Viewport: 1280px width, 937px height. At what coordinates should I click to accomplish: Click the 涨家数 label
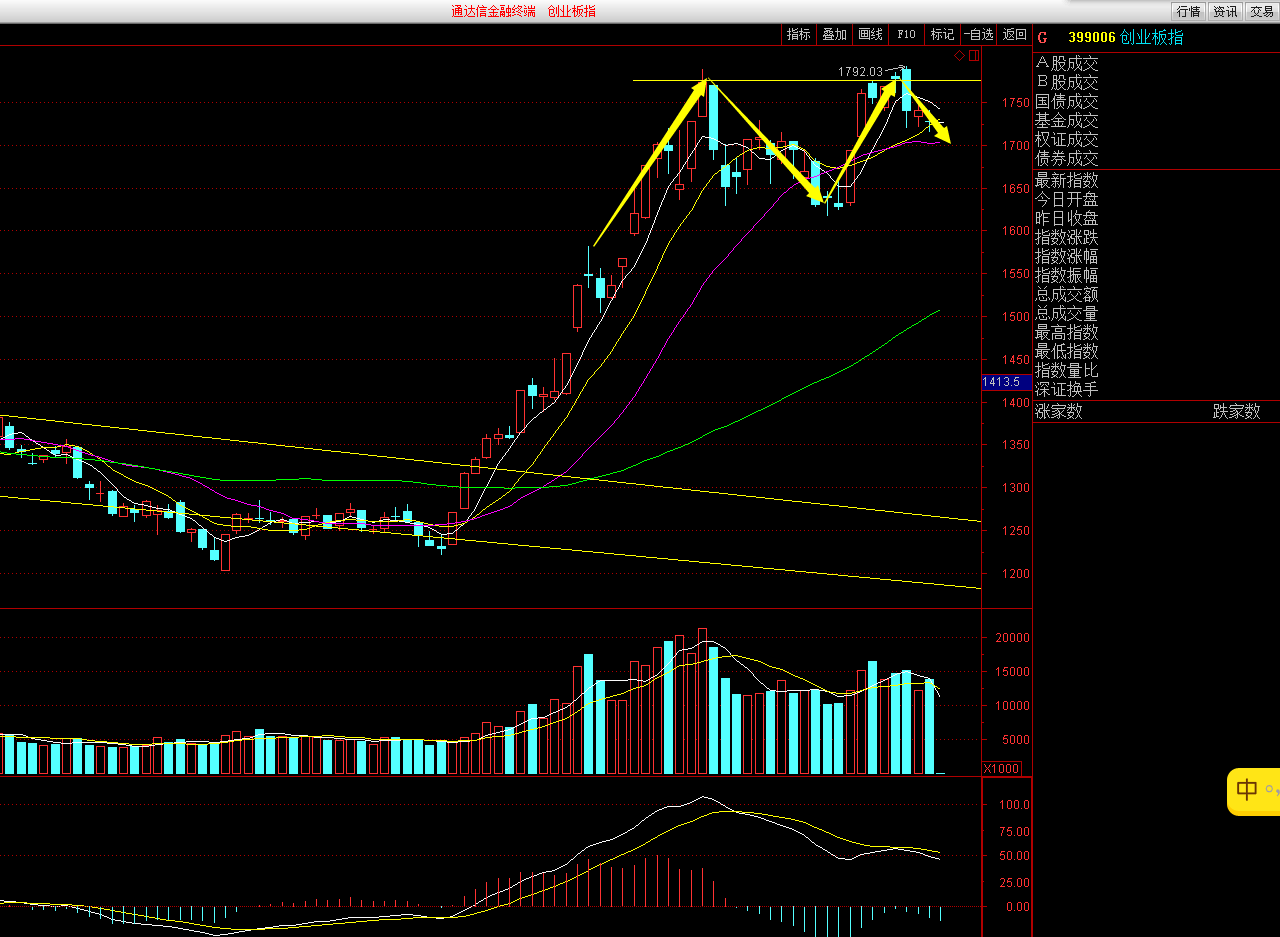tap(1059, 411)
